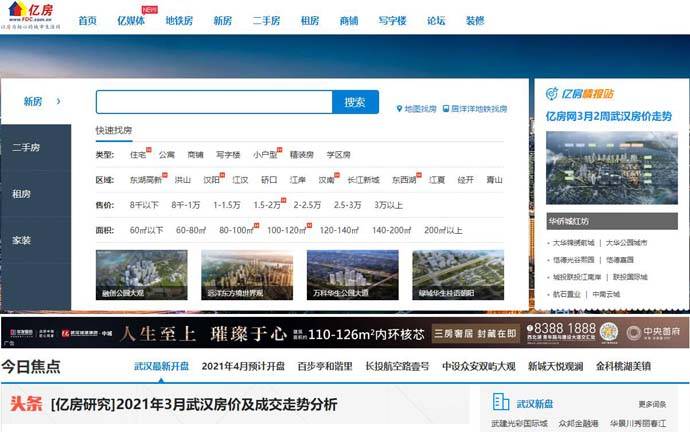Image resolution: width=690 pixels, height=432 pixels.
Task: Click the 航石置业 link
Action: coord(567,294)
